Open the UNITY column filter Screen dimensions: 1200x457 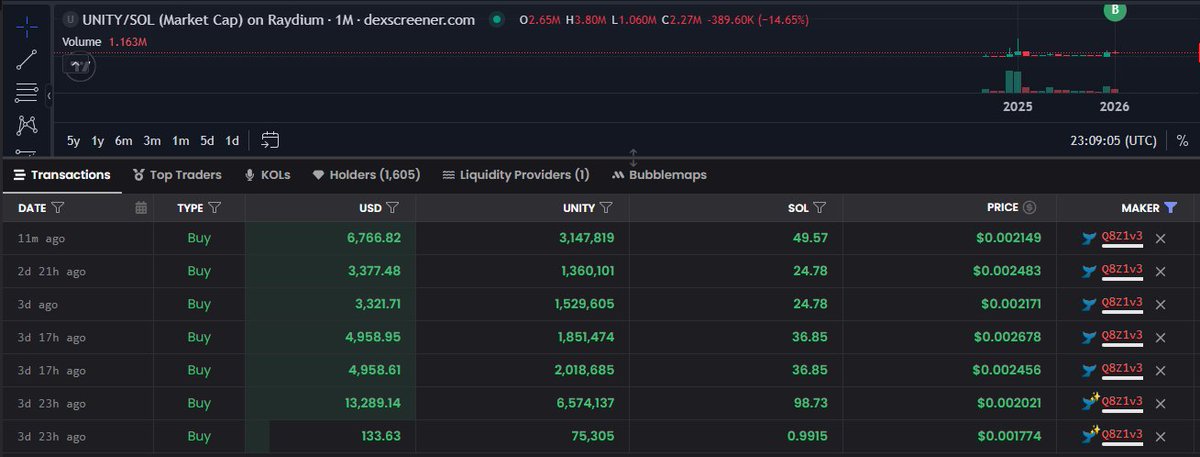click(x=607, y=208)
